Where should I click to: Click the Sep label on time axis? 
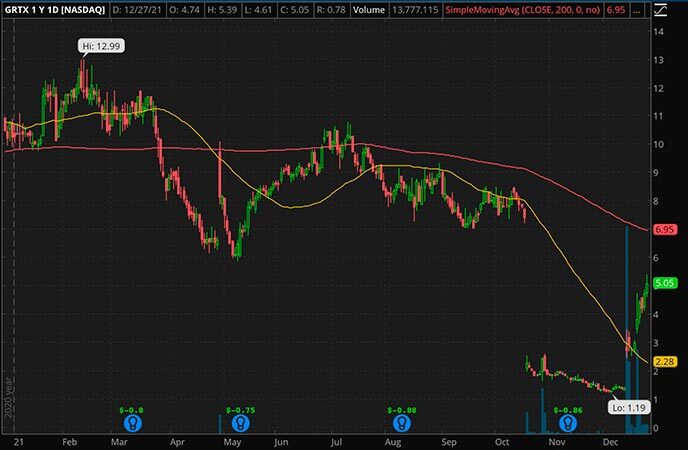[448, 442]
